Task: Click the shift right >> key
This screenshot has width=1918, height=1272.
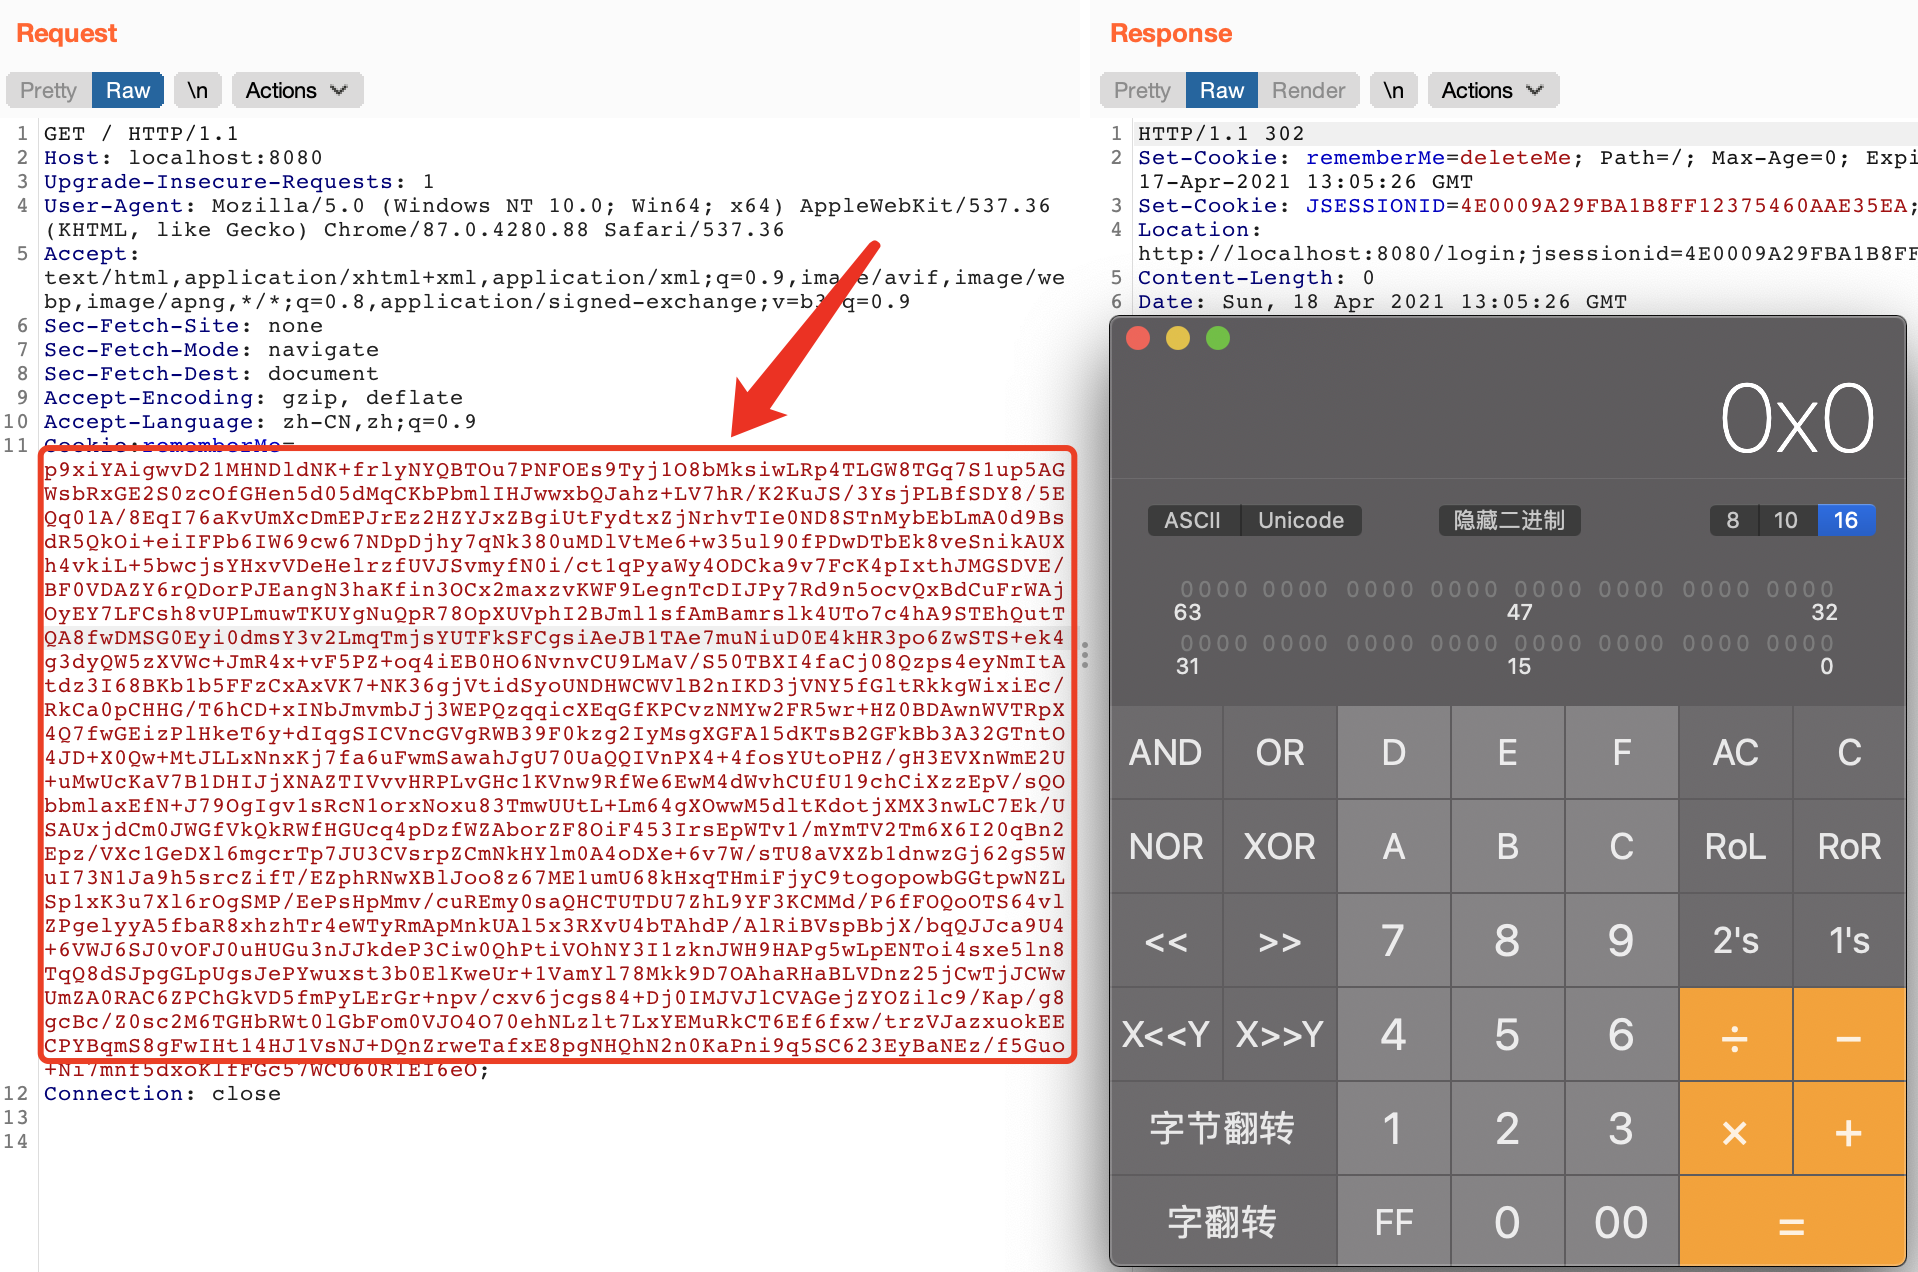Action: 1280,942
